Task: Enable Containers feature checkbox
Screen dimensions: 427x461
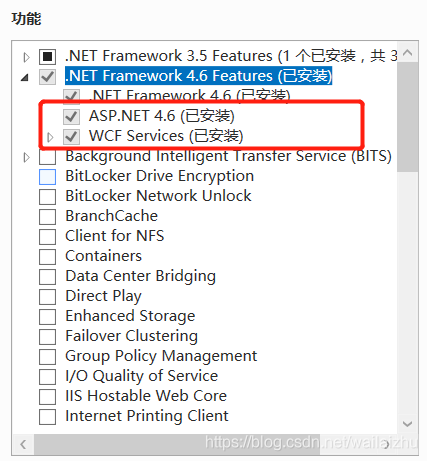Action: pyautogui.click(x=47, y=256)
